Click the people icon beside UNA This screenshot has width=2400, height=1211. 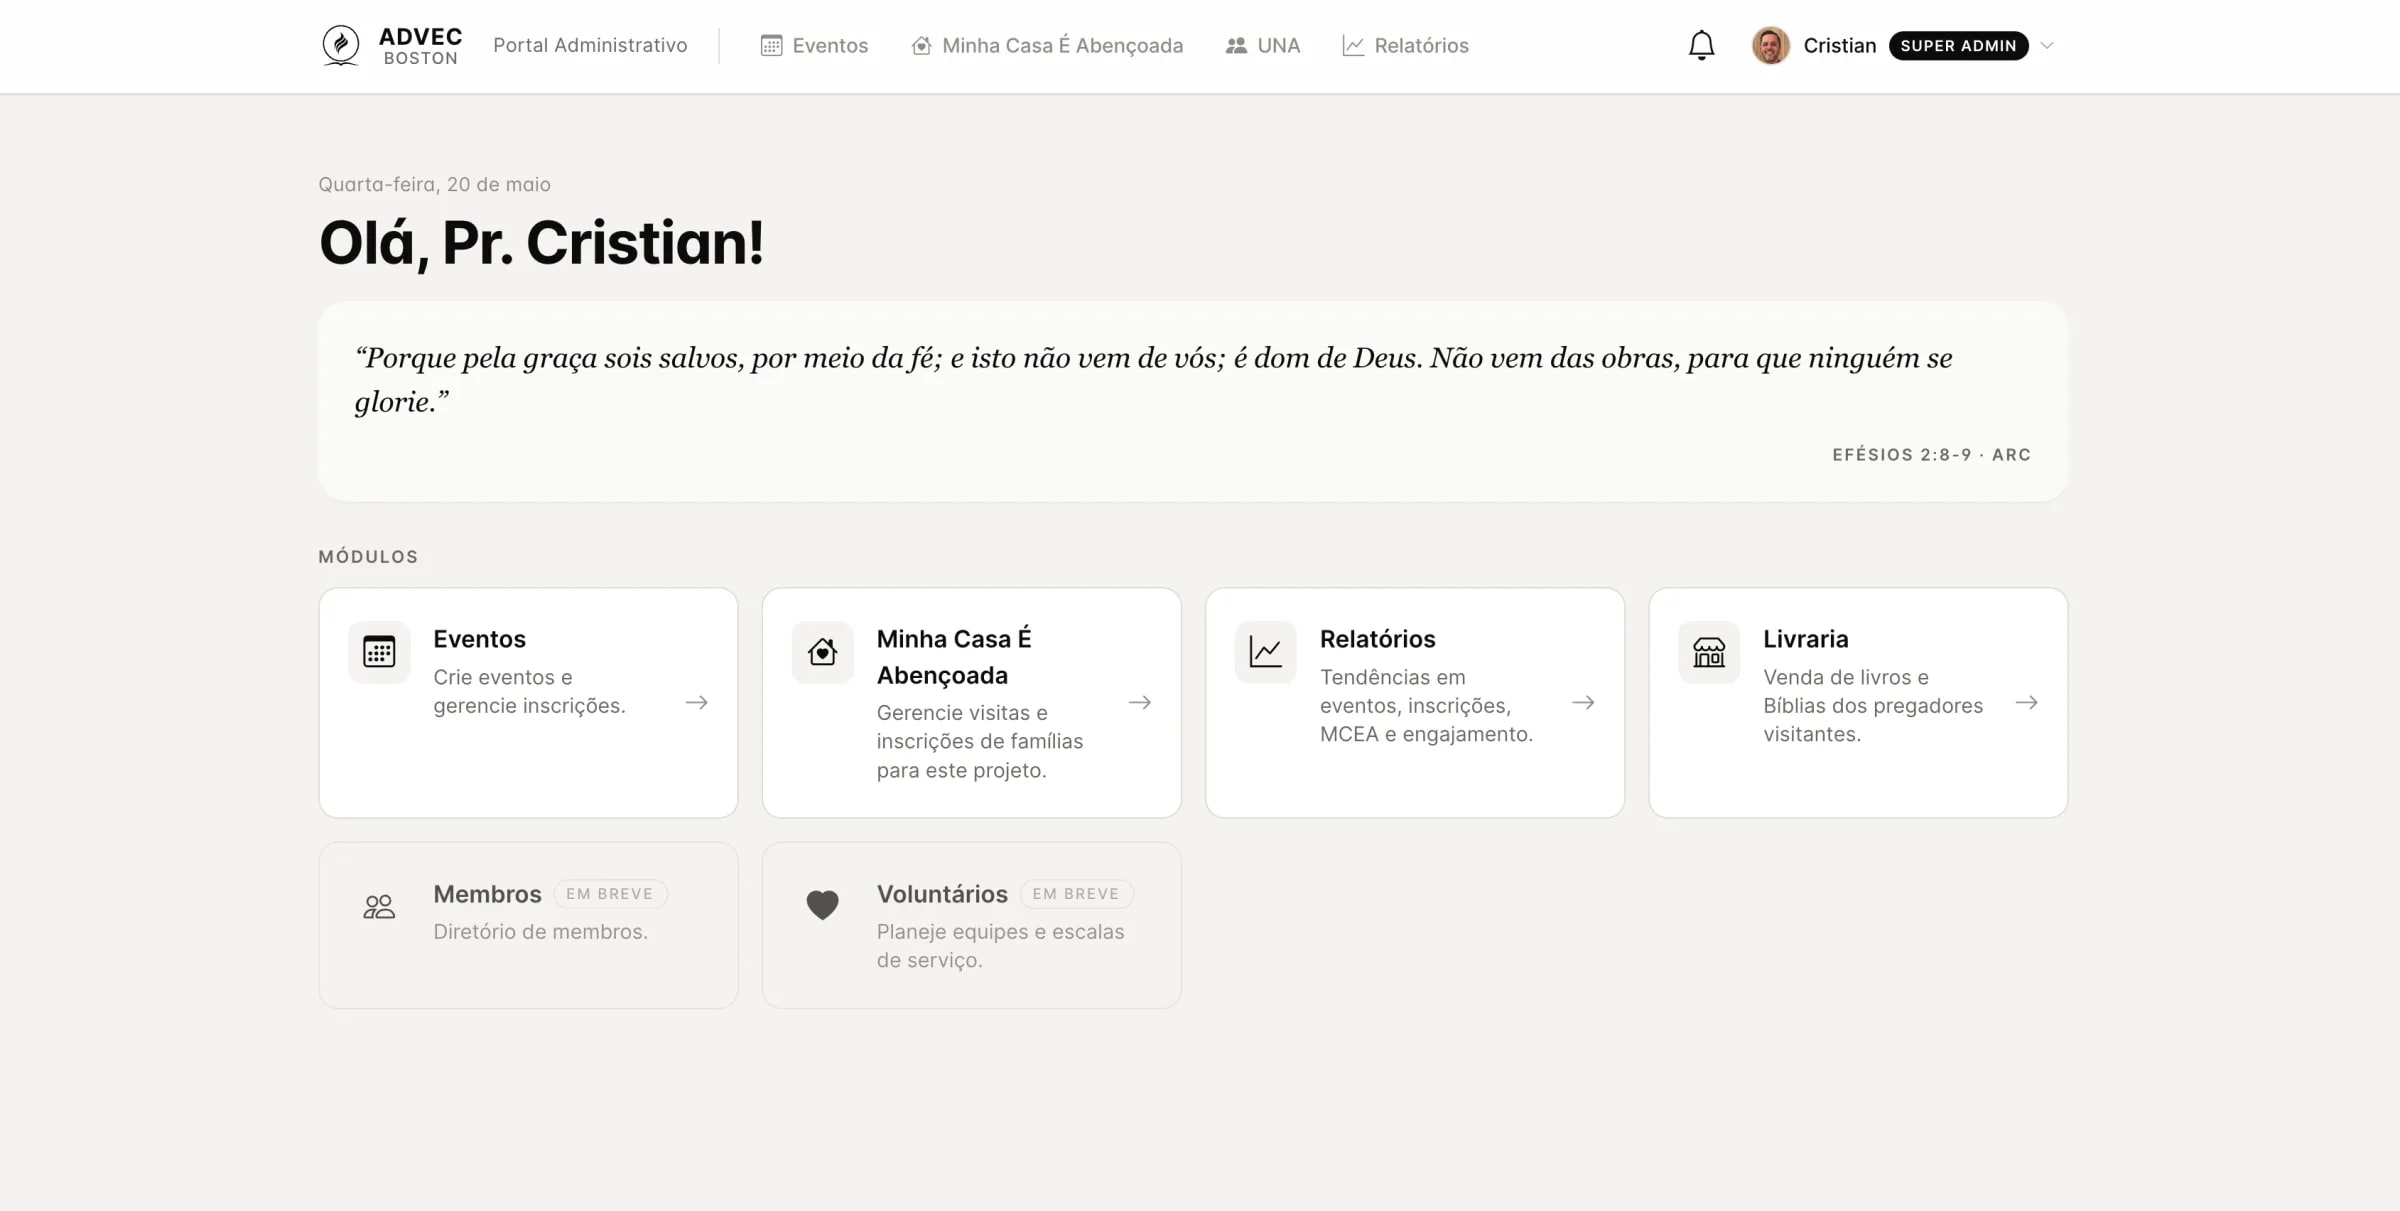click(1236, 45)
